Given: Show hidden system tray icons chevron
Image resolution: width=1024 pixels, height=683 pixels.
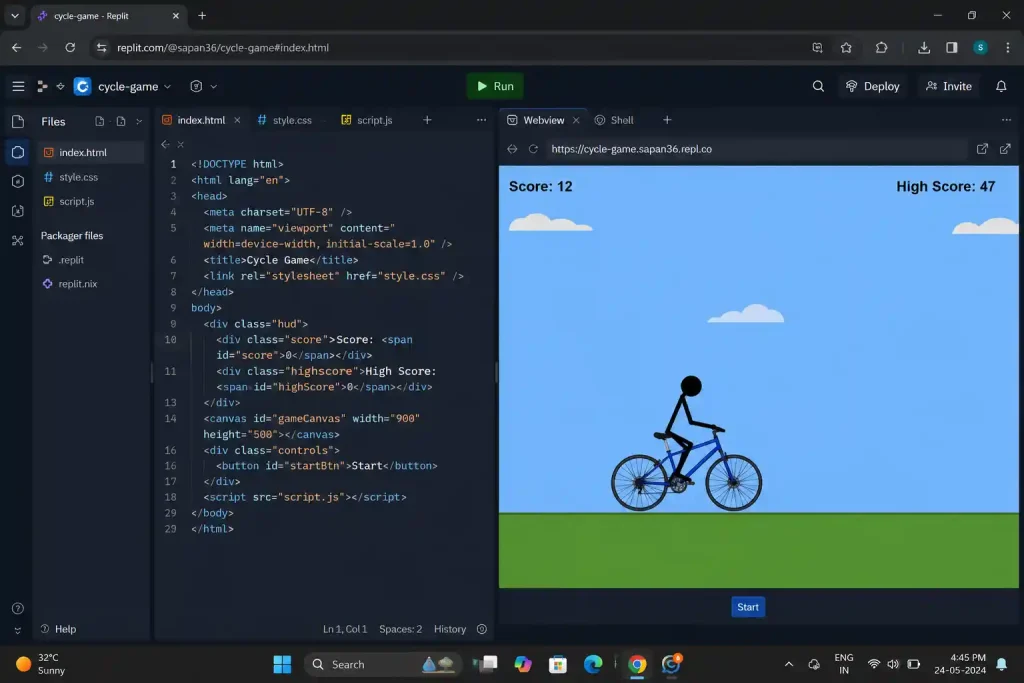Looking at the screenshot, I should pyautogui.click(x=789, y=664).
